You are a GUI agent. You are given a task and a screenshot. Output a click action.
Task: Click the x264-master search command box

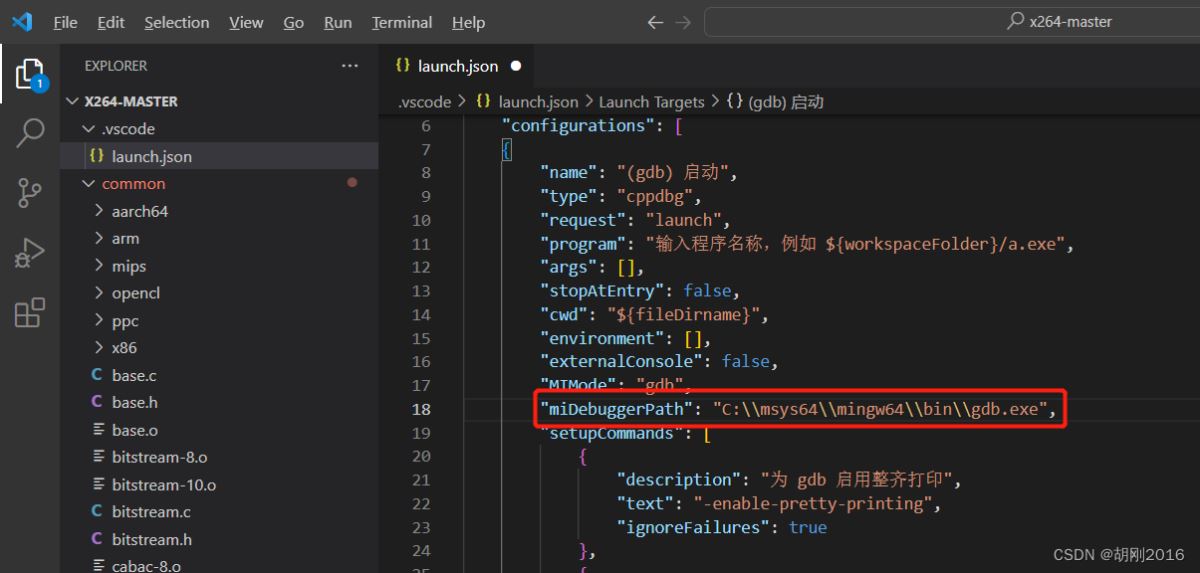click(x=952, y=22)
